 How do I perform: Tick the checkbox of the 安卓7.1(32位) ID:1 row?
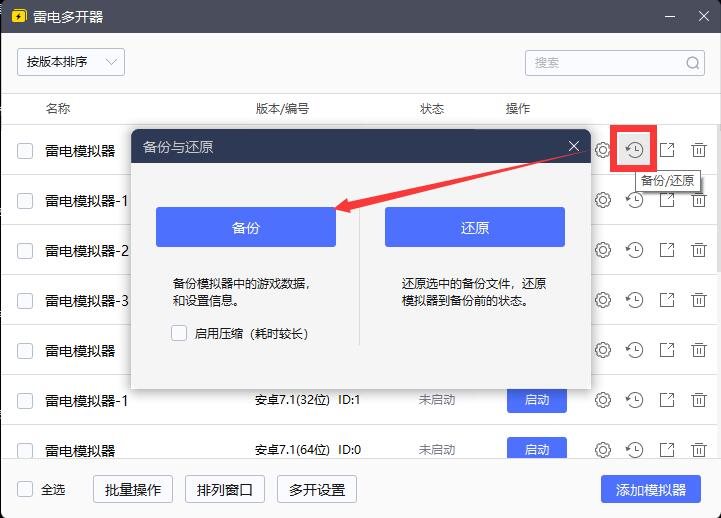tap(25, 401)
